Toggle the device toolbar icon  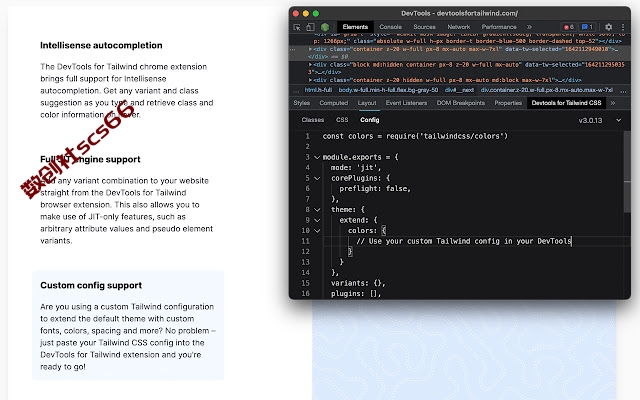[310, 27]
